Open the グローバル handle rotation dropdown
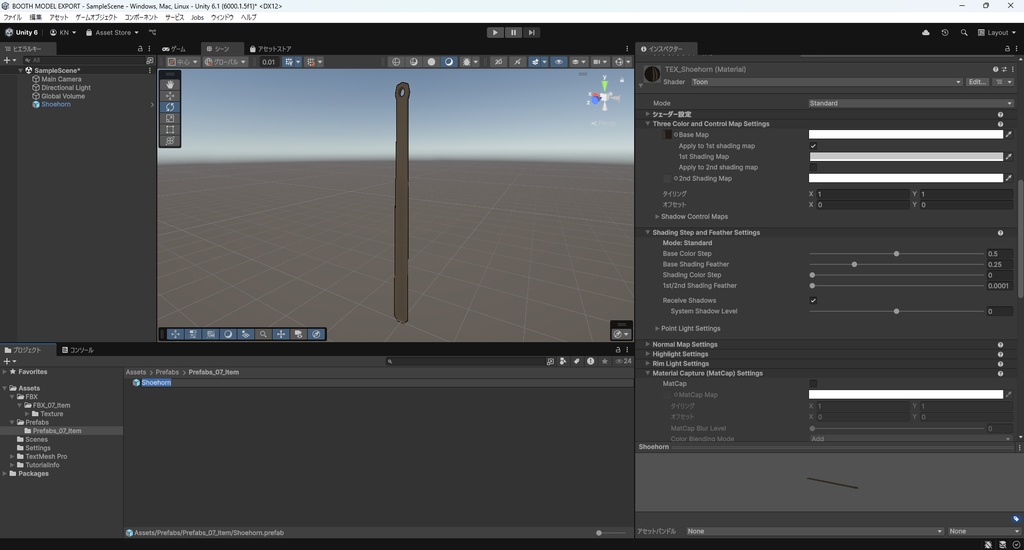The width and height of the screenshot is (1024, 550). 225,62
